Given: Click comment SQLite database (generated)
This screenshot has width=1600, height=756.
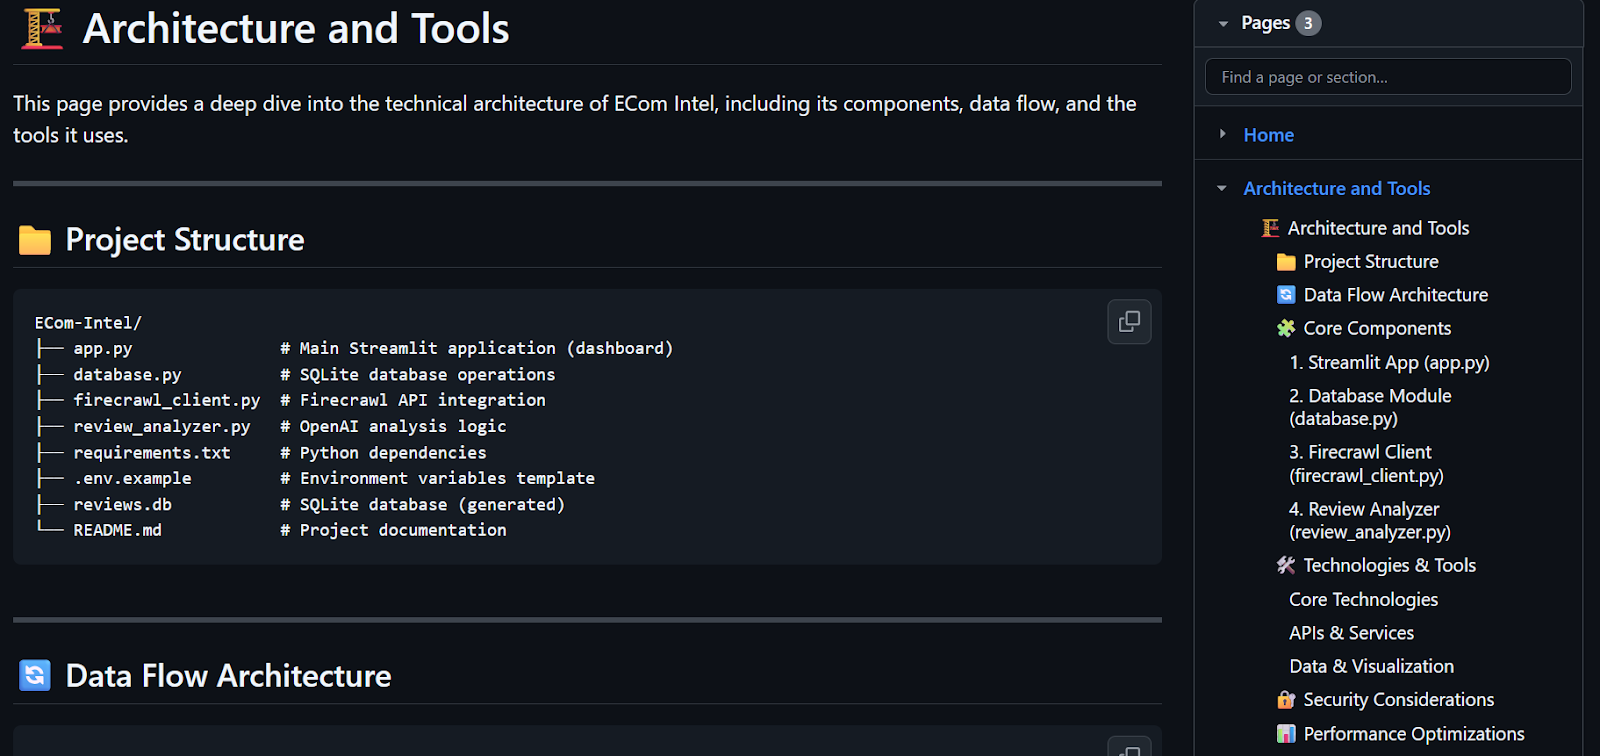Looking at the screenshot, I should click(423, 505).
